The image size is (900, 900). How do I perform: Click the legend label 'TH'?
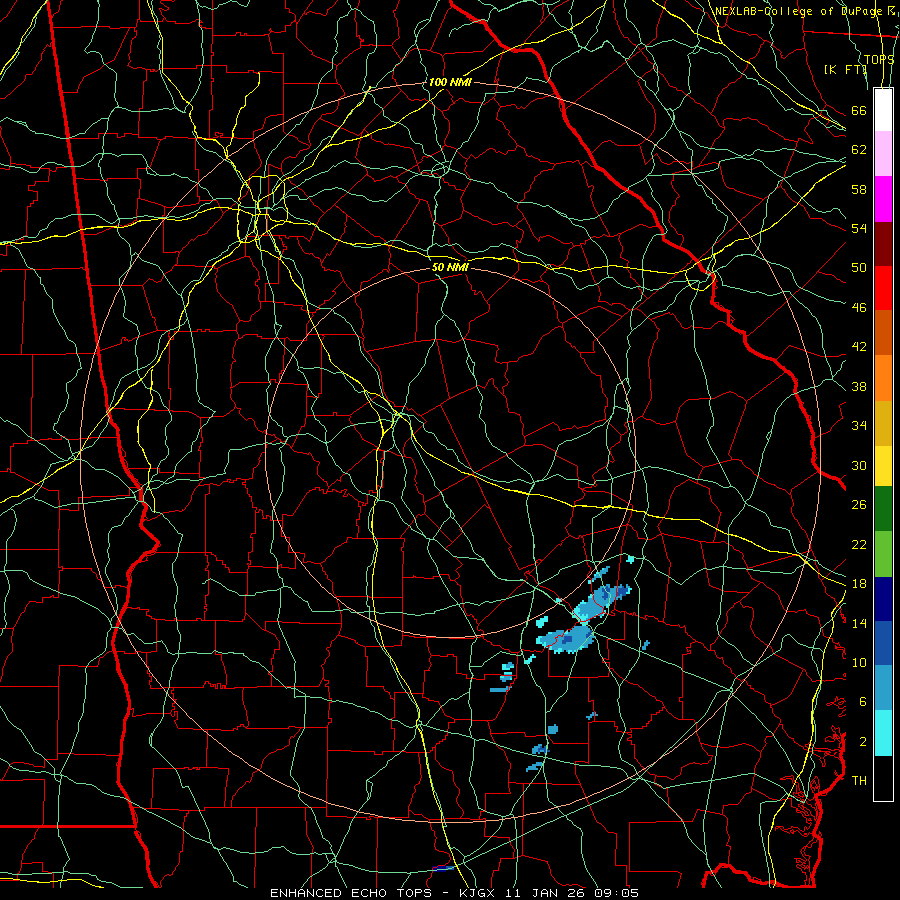pyautogui.click(x=859, y=781)
